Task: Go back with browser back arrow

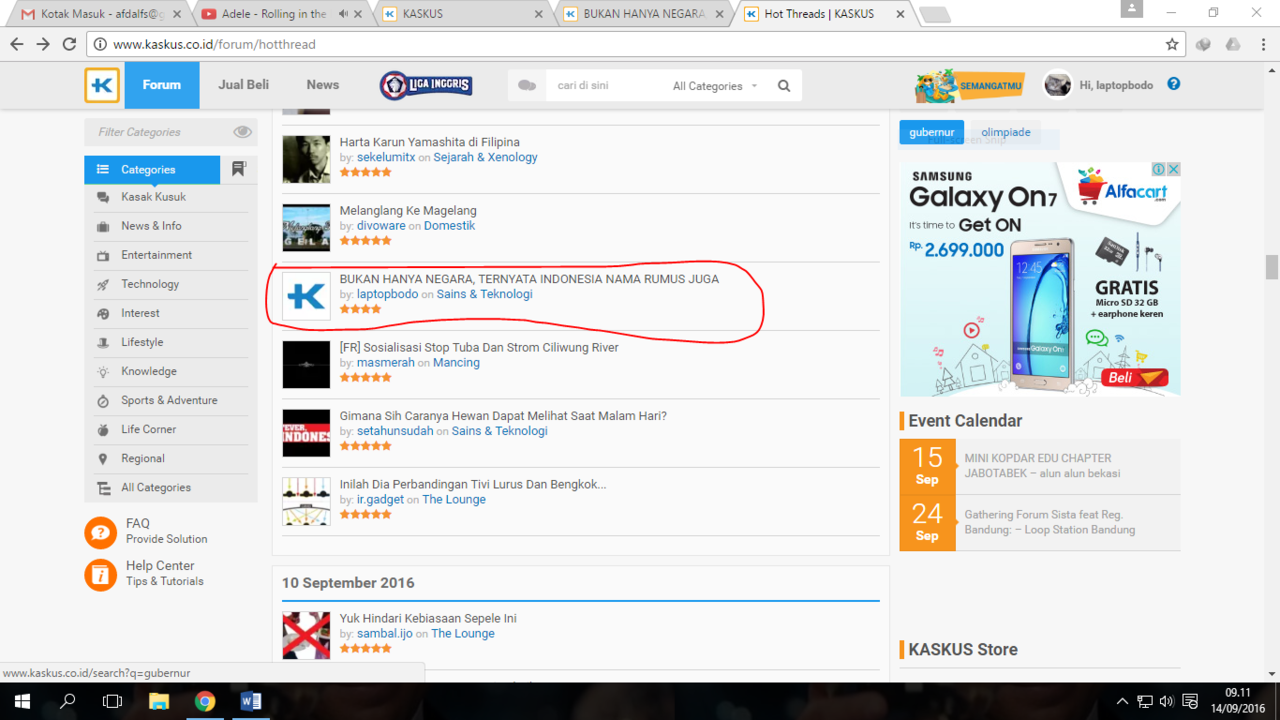Action: 17,44
